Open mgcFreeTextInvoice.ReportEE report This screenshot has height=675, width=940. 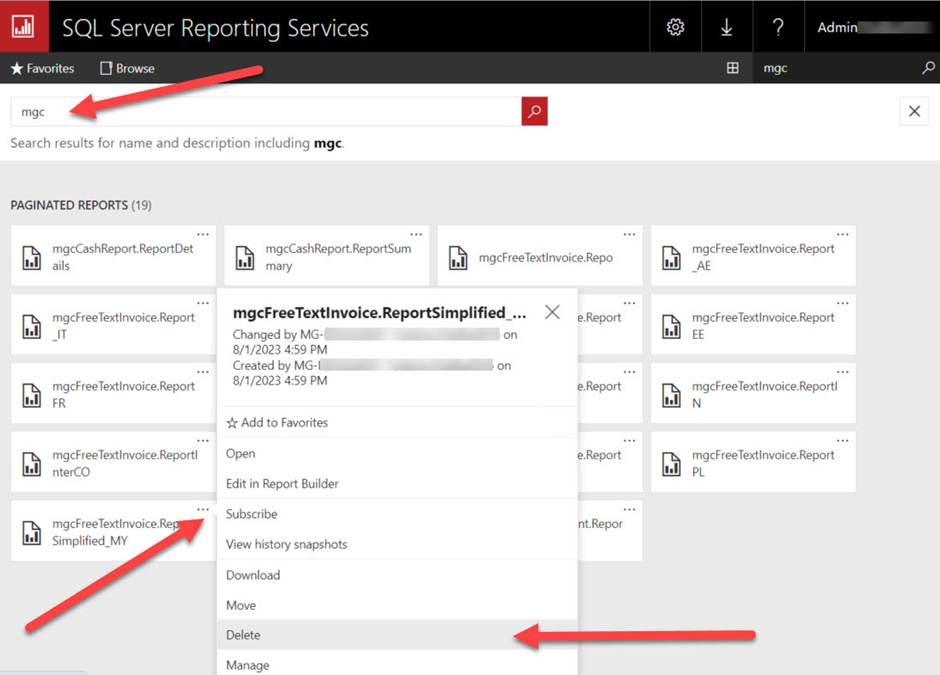point(753,324)
